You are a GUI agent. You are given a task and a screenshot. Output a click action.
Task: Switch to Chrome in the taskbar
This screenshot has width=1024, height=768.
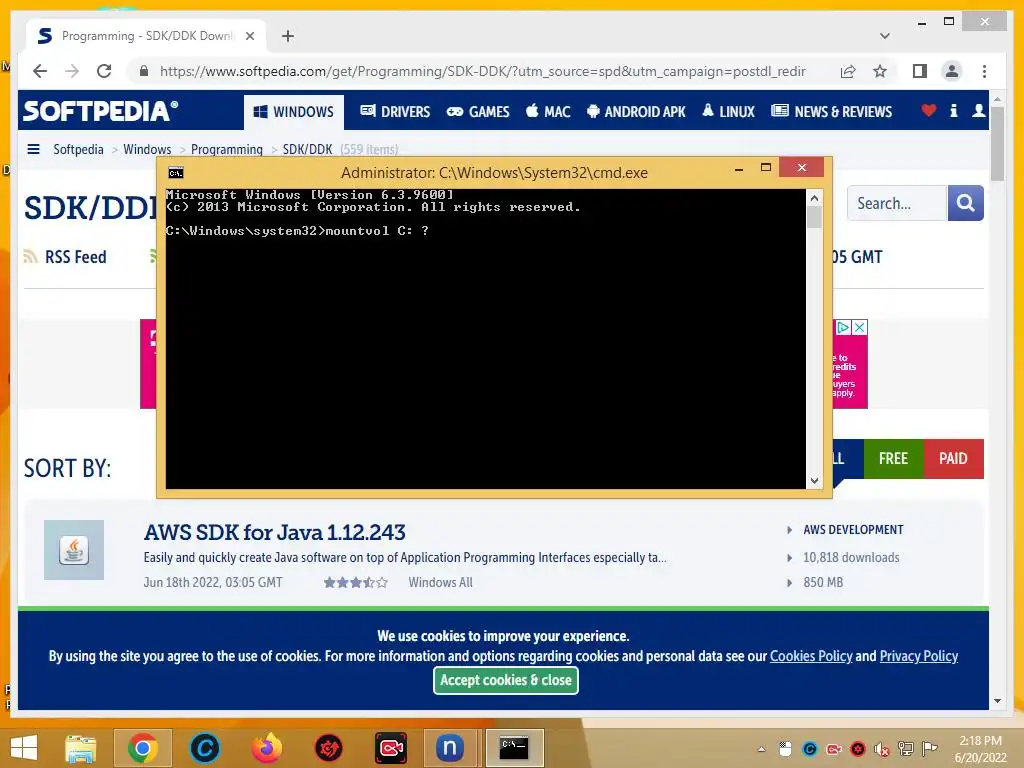pos(142,748)
